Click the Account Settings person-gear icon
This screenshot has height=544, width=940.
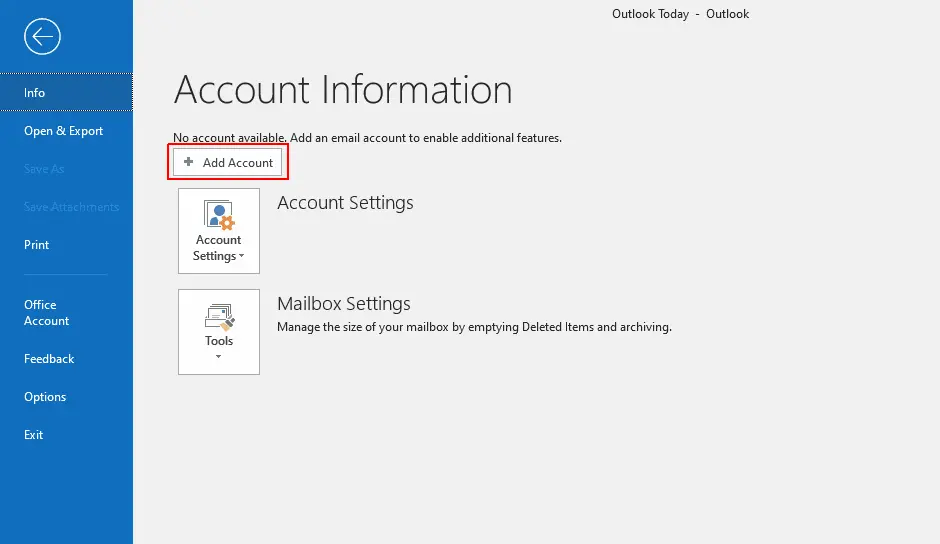(x=219, y=215)
